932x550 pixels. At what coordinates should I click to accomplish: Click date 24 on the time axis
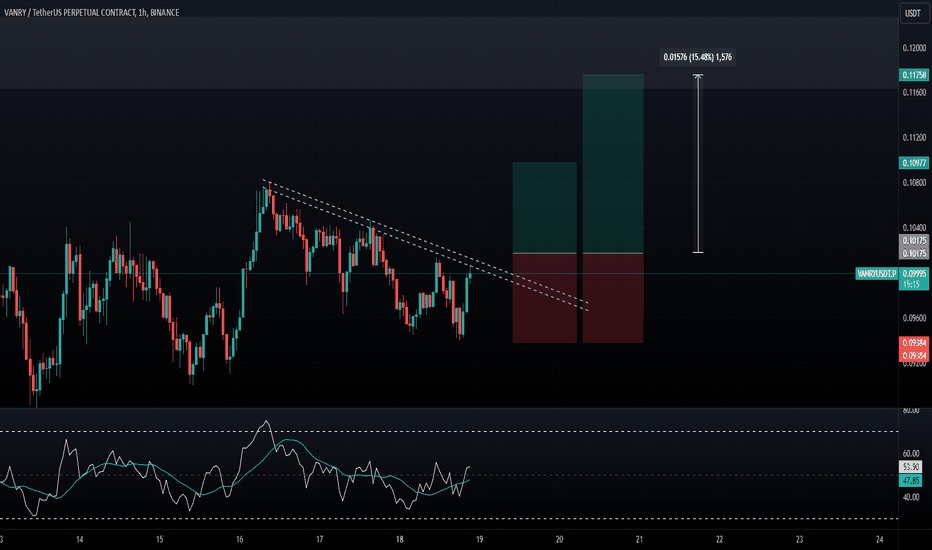click(880, 539)
